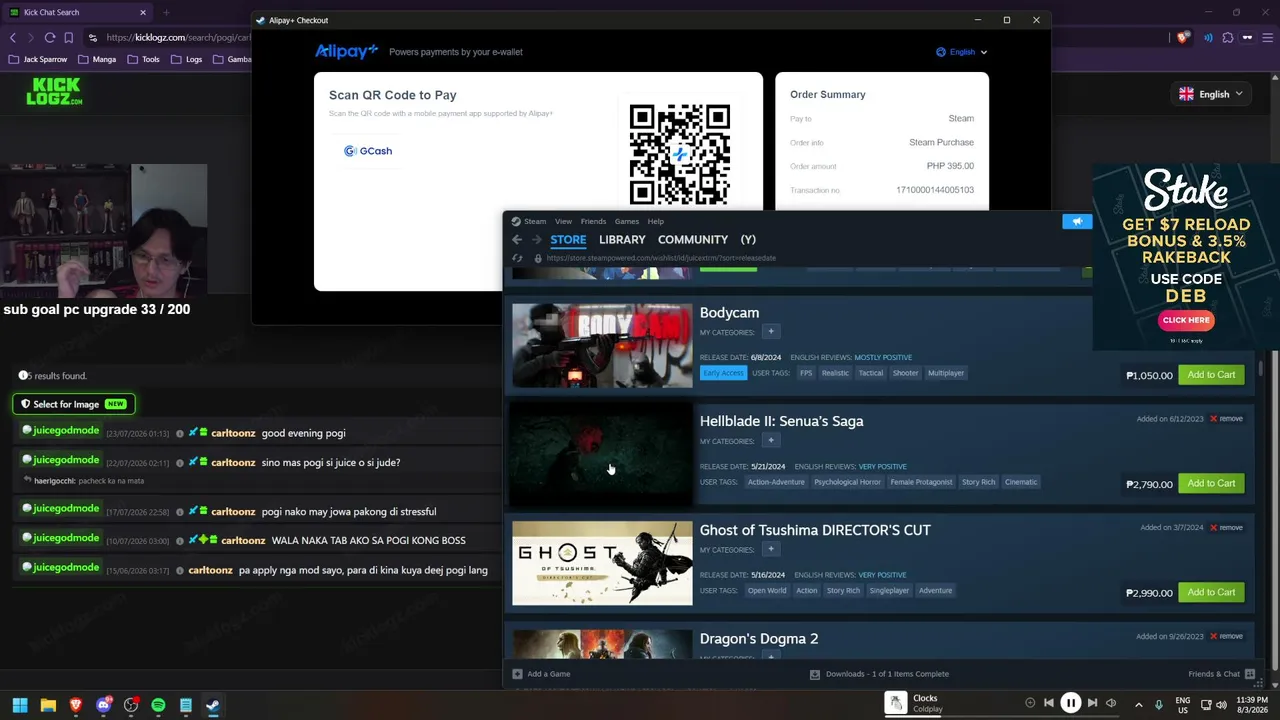
Task: Switch to the Steam COMMUNITY tab
Action: coord(693,240)
